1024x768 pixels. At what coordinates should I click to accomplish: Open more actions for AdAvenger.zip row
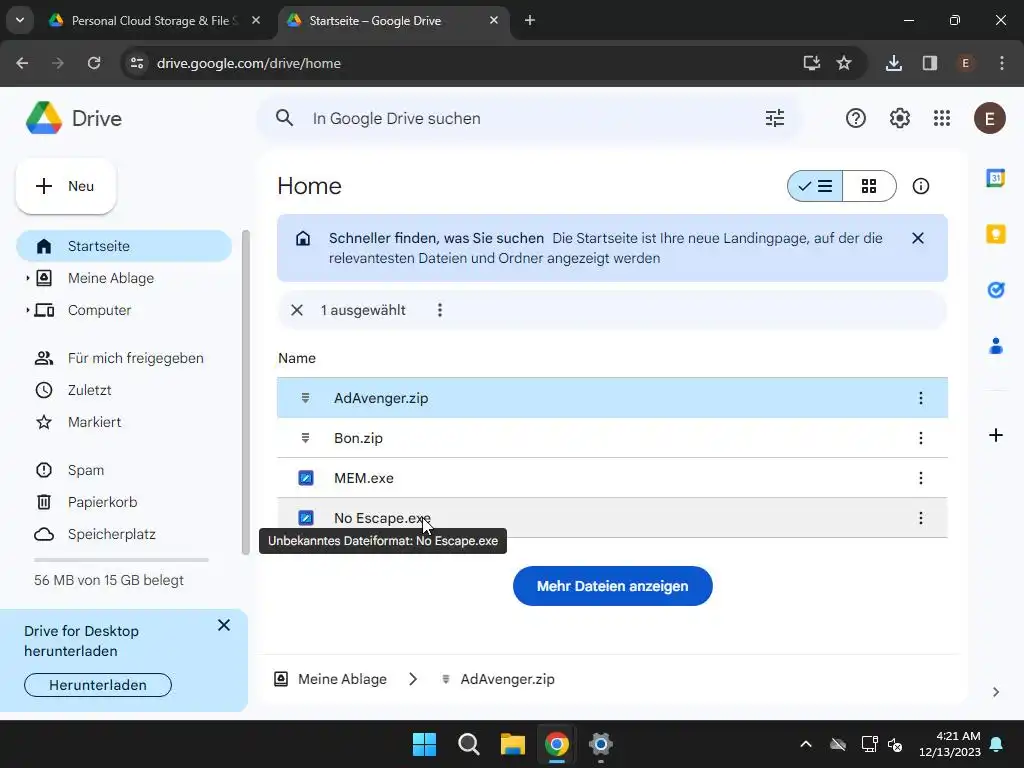point(921,398)
